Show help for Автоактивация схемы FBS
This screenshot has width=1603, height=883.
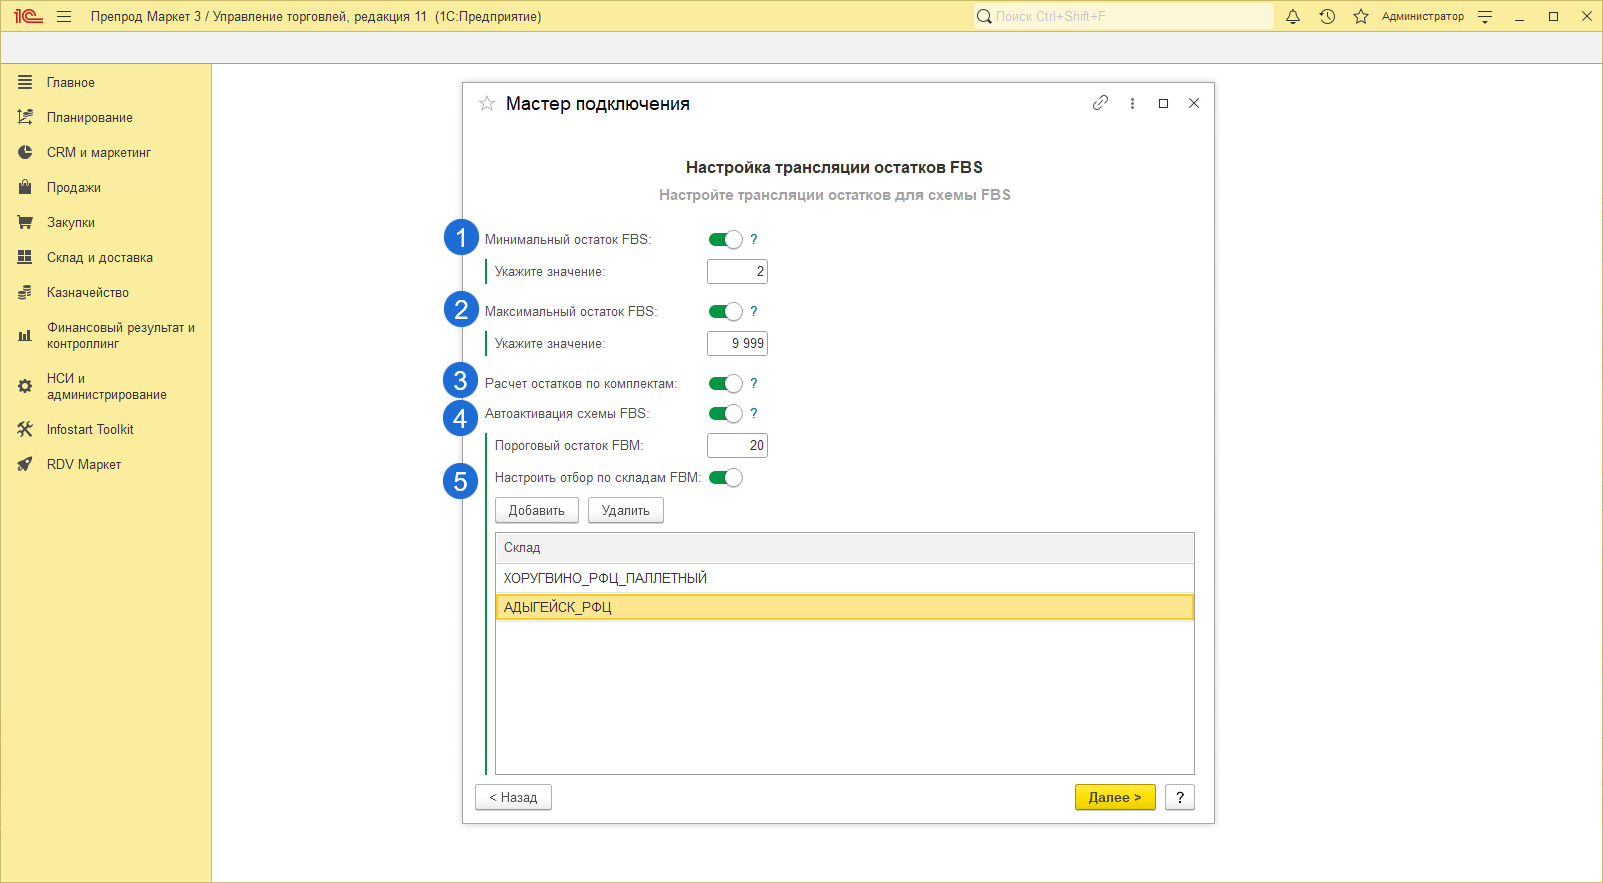coord(754,413)
